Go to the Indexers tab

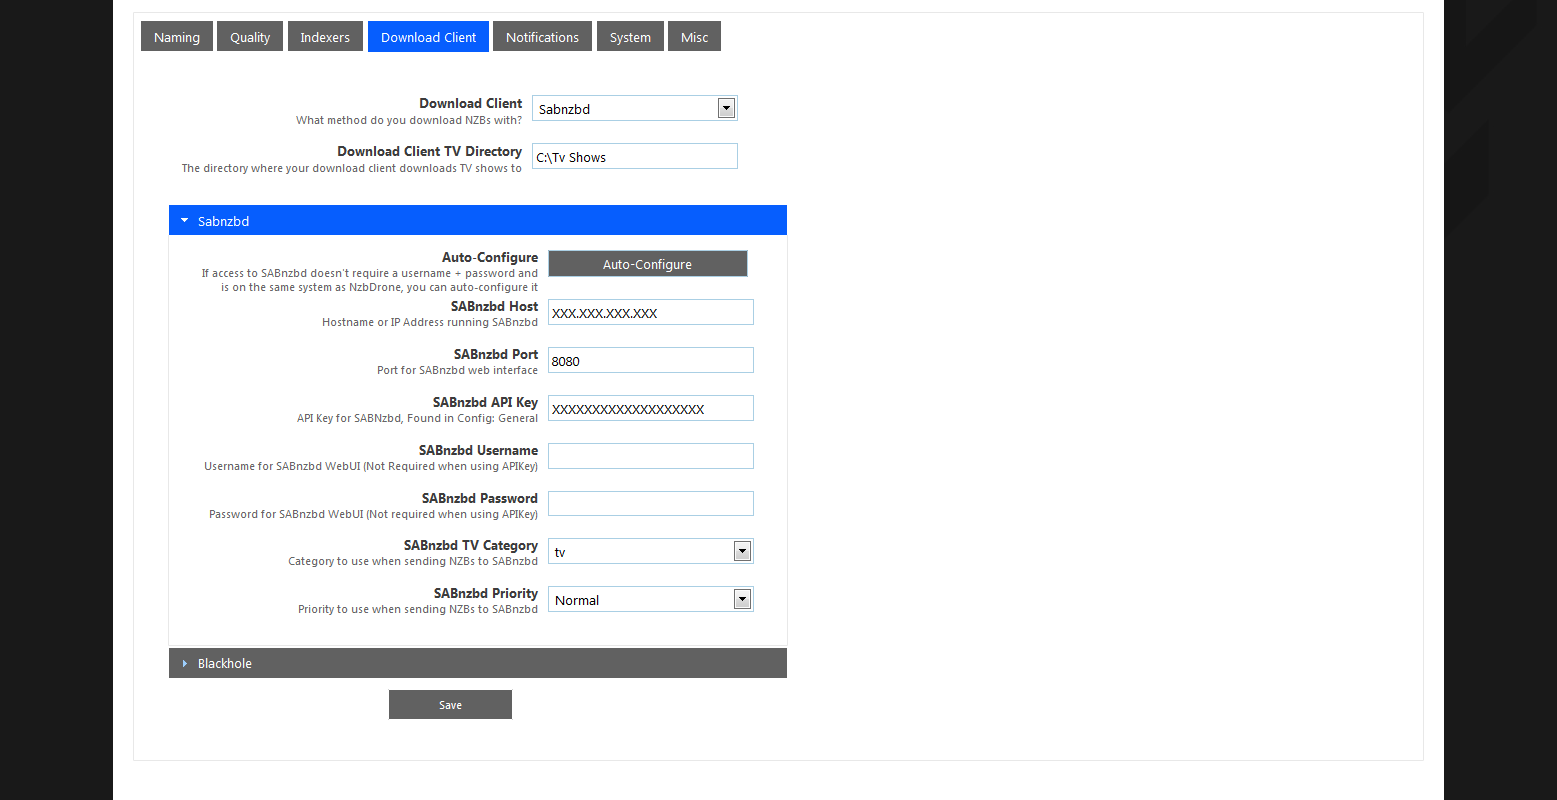tap(325, 37)
